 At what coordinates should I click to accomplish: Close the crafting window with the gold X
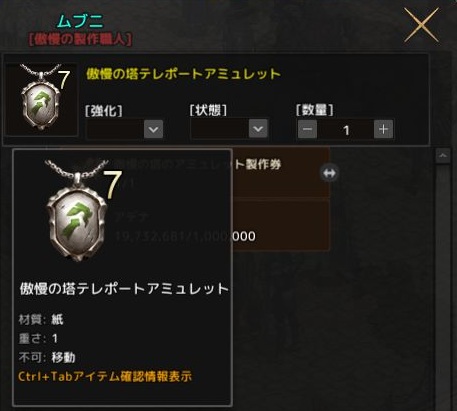tap(421, 25)
